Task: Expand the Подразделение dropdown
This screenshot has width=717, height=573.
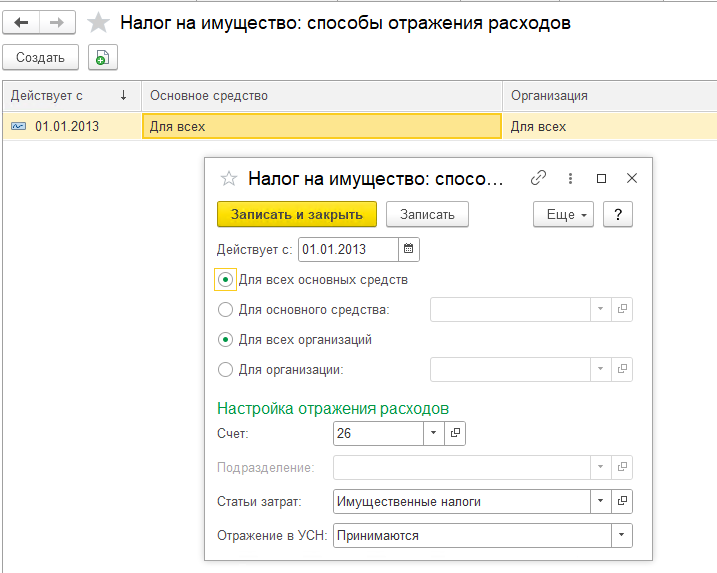Action: click(601, 467)
